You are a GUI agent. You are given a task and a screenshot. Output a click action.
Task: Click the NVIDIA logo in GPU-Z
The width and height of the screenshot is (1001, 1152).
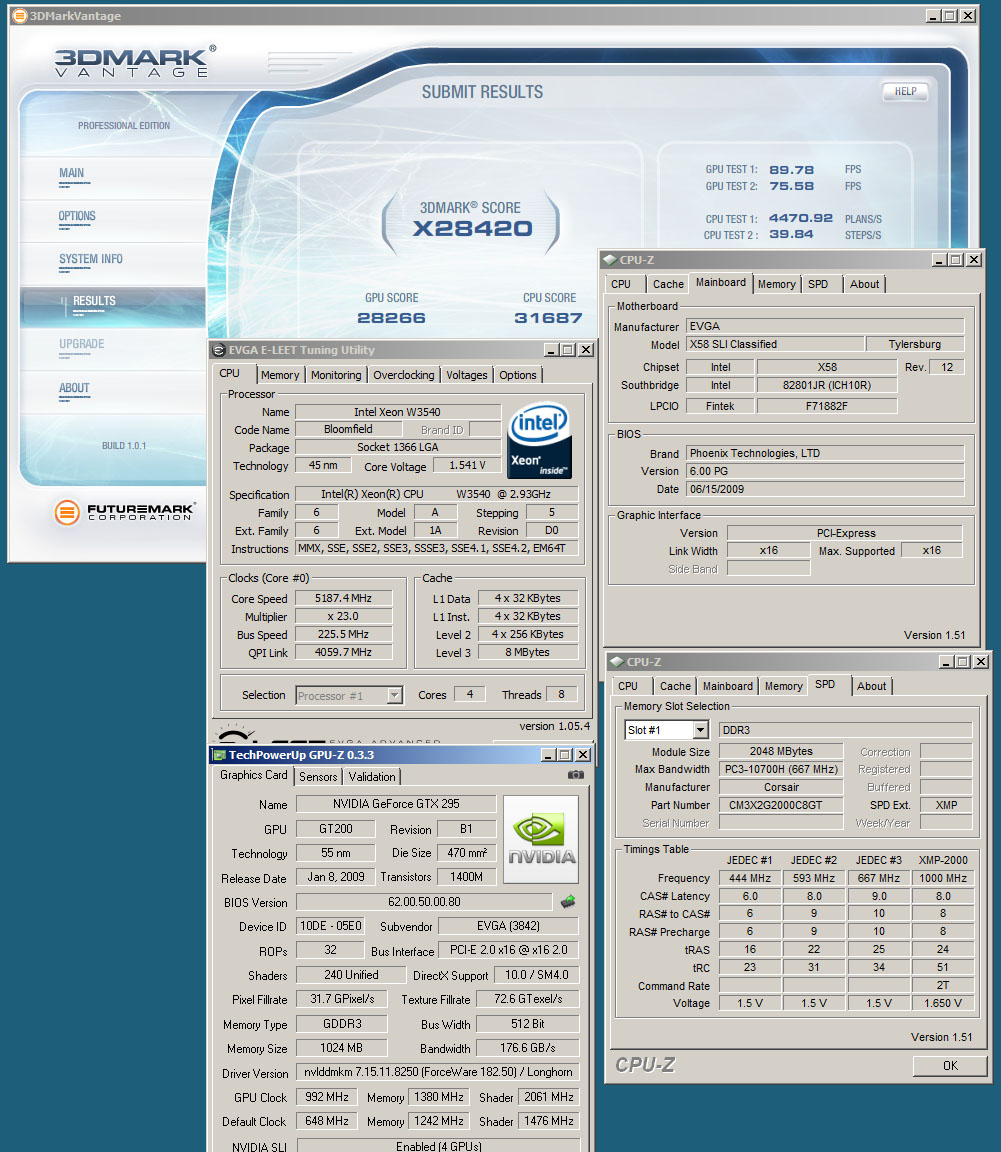542,840
